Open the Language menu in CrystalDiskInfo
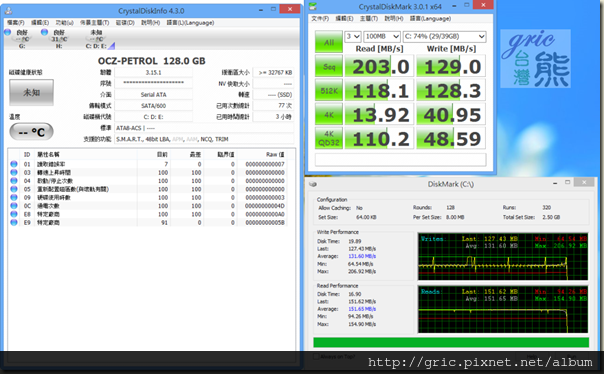This screenshot has height=374, width=604. (x=190, y=23)
